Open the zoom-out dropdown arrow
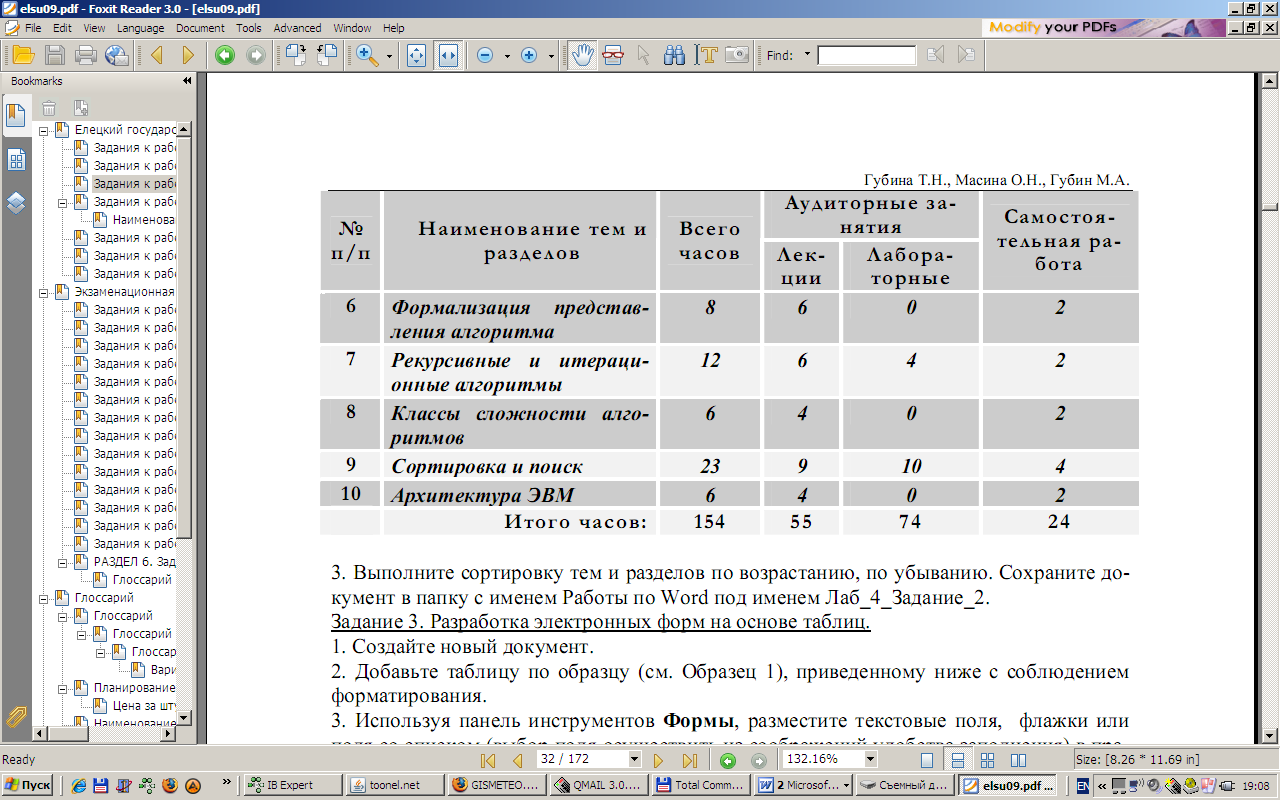This screenshot has width=1280, height=800. [x=507, y=56]
